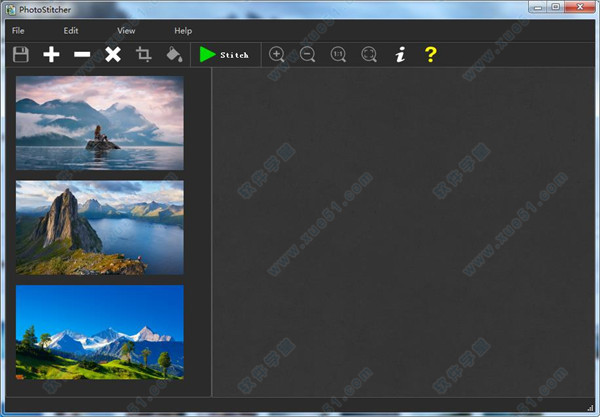This screenshot has height=417, width=600.
Task: Open the Edit menu
Action: pos(71,31)
